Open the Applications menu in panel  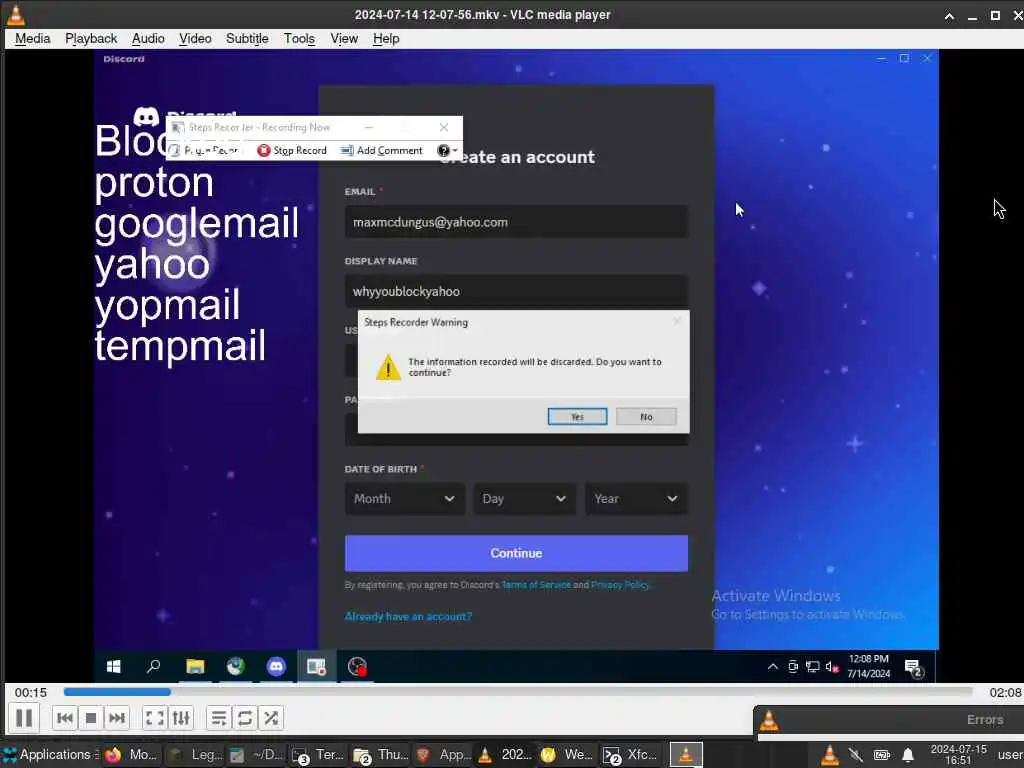(50, 755)
